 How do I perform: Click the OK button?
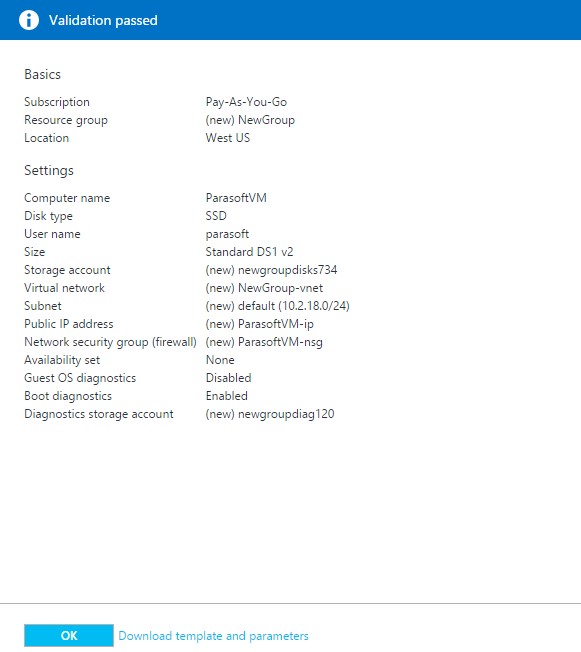(x=69, y=635)
